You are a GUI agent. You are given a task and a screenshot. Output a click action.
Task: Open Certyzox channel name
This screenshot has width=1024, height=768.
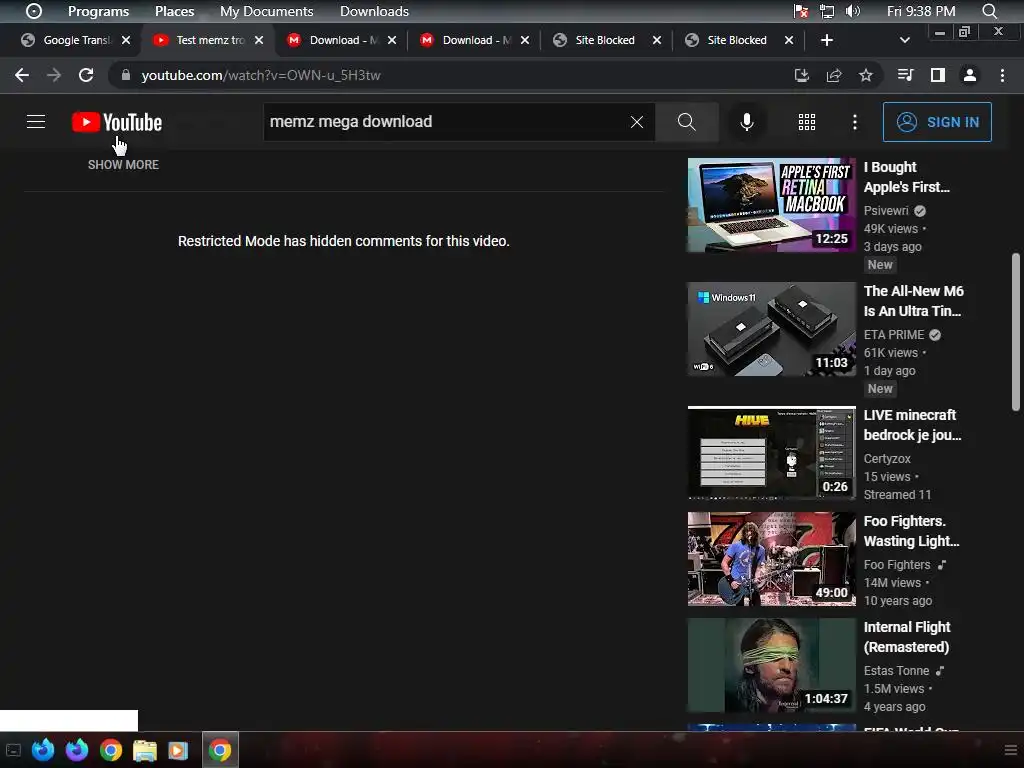click(x=887, y=458)
